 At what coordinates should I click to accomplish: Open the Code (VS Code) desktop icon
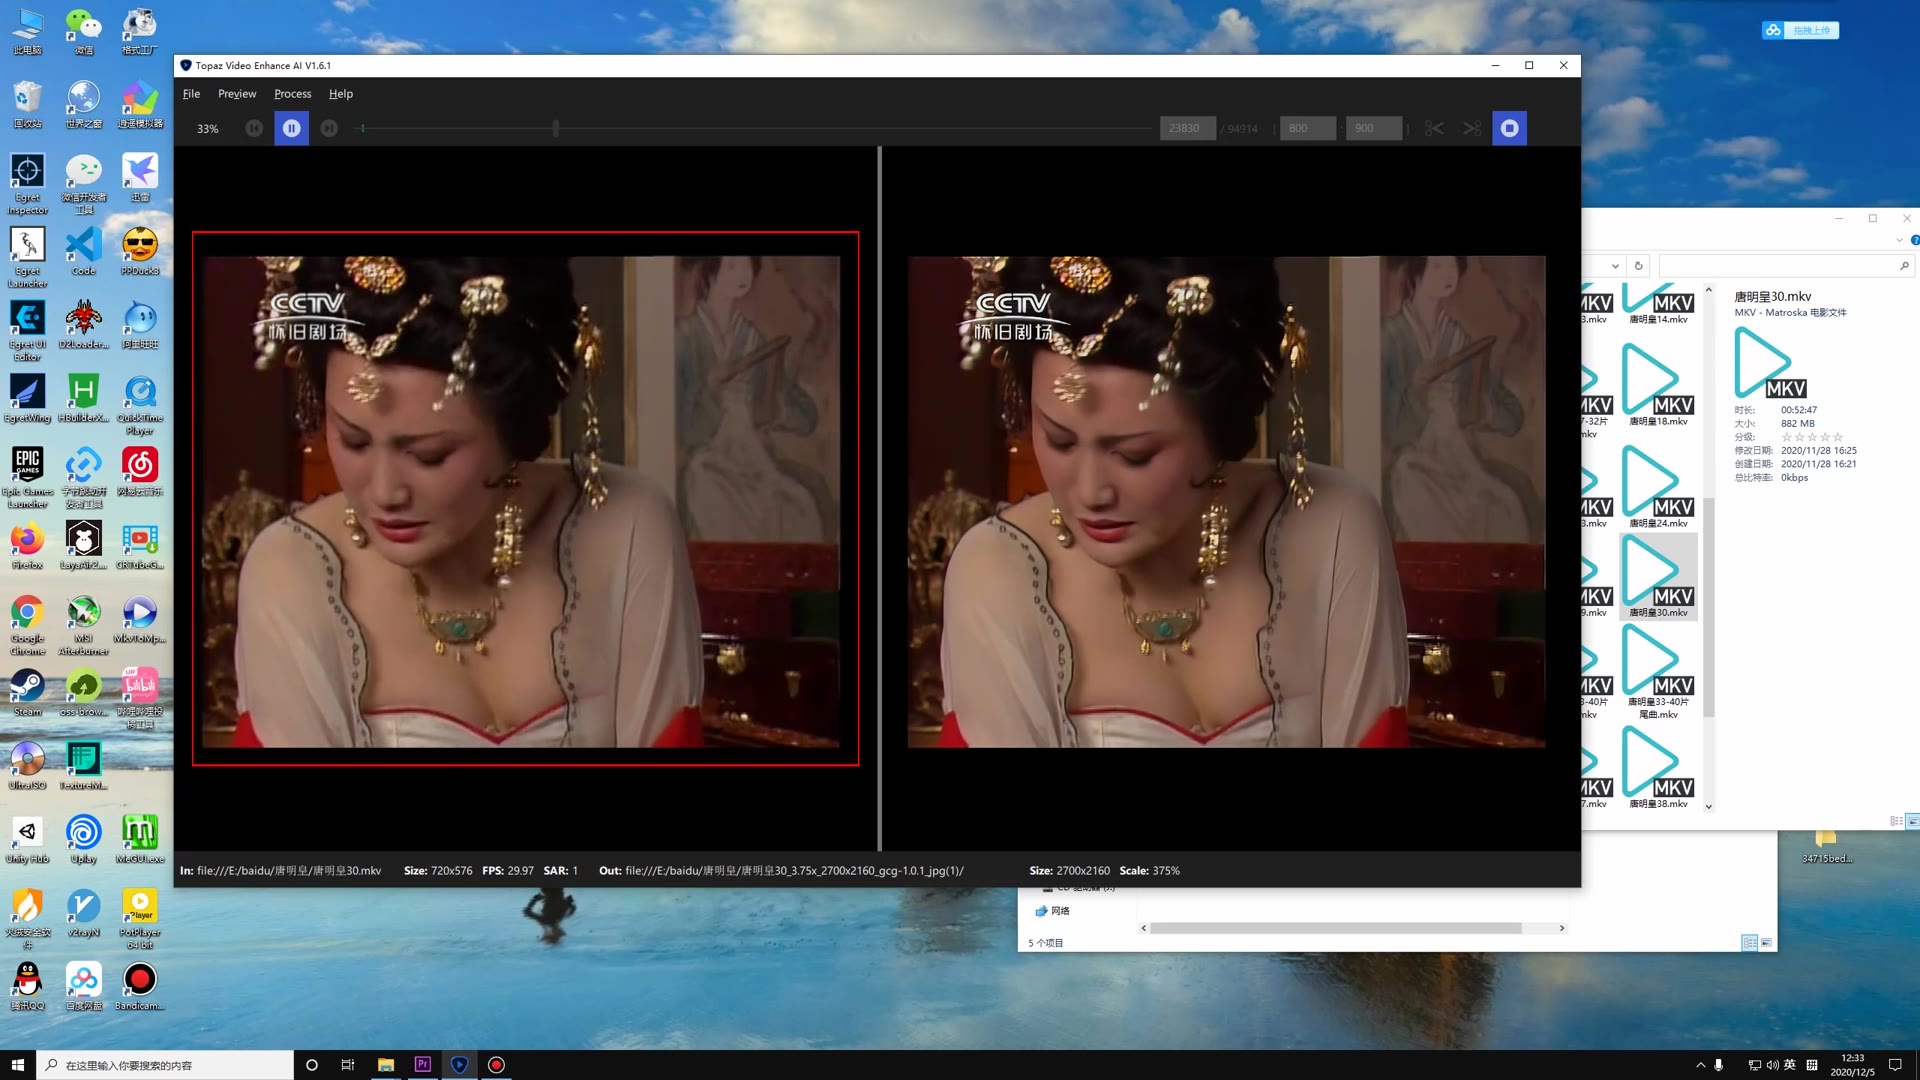pyautogui.click(x=84, y=252)
